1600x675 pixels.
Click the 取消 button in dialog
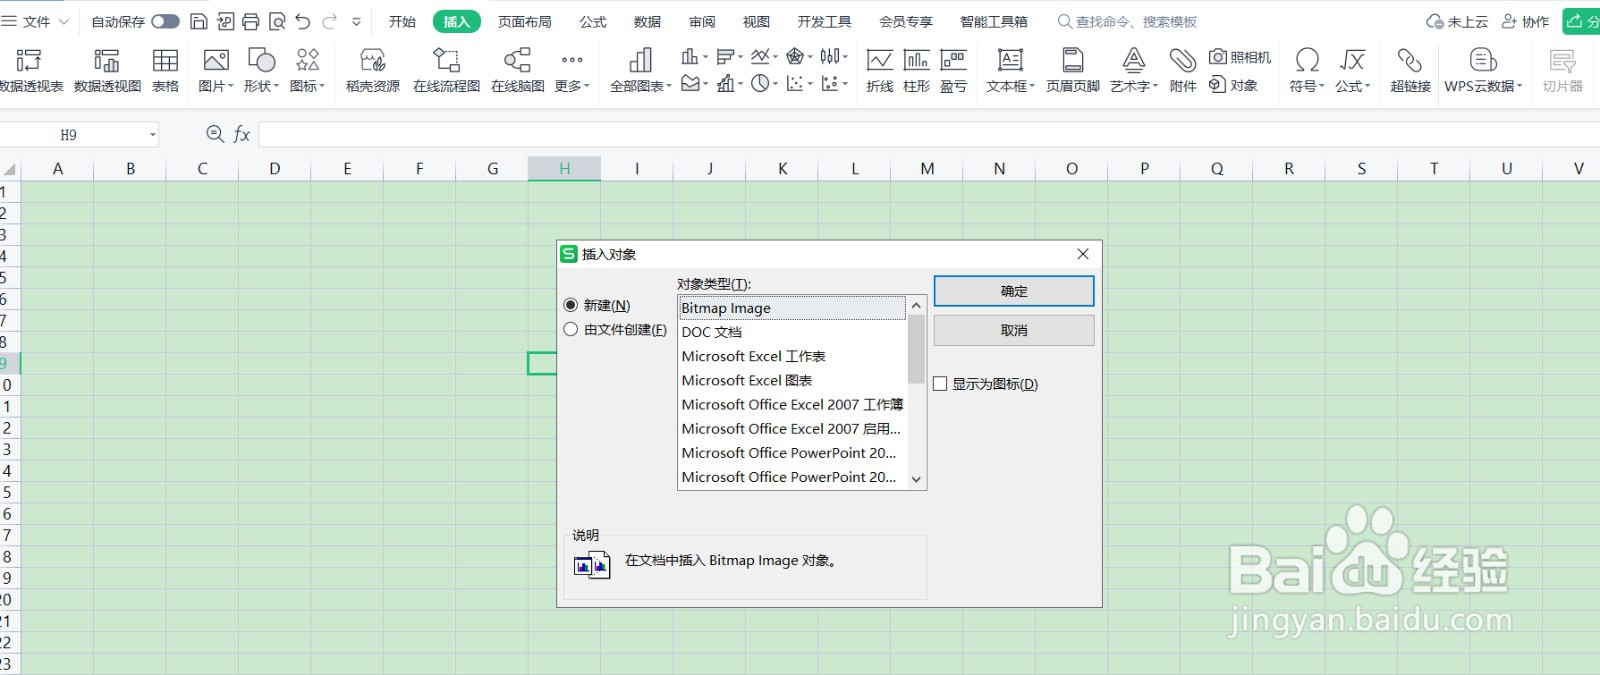[x=1014, y=330]
